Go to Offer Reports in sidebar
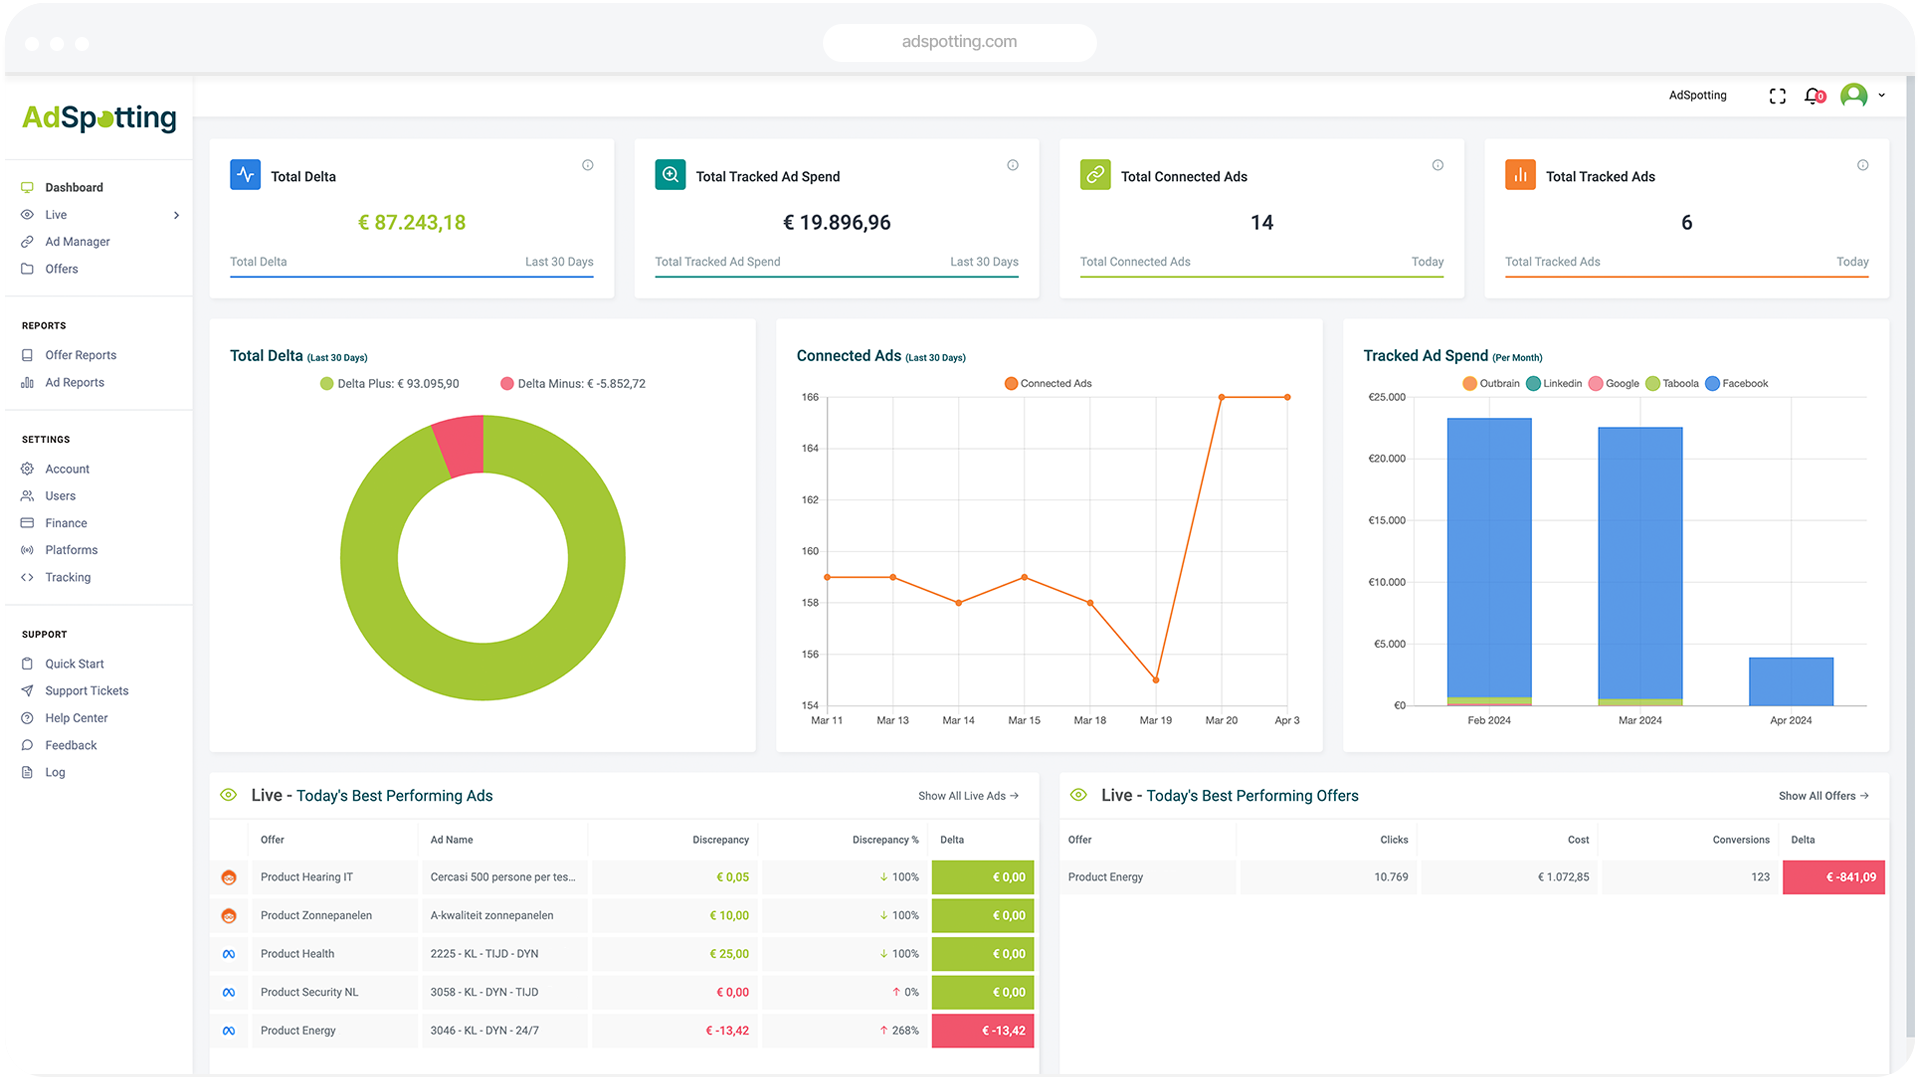Viewport: 1920px width, 1080px height. 80,355
